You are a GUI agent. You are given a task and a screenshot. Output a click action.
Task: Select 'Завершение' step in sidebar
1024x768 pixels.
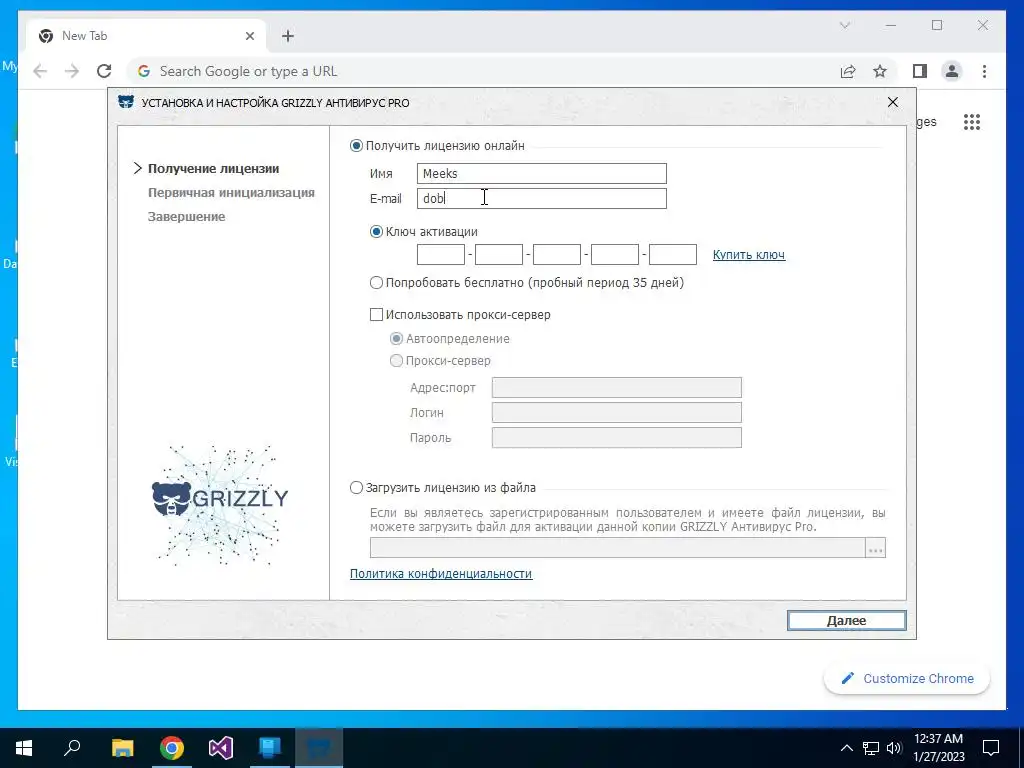[186, 217]
